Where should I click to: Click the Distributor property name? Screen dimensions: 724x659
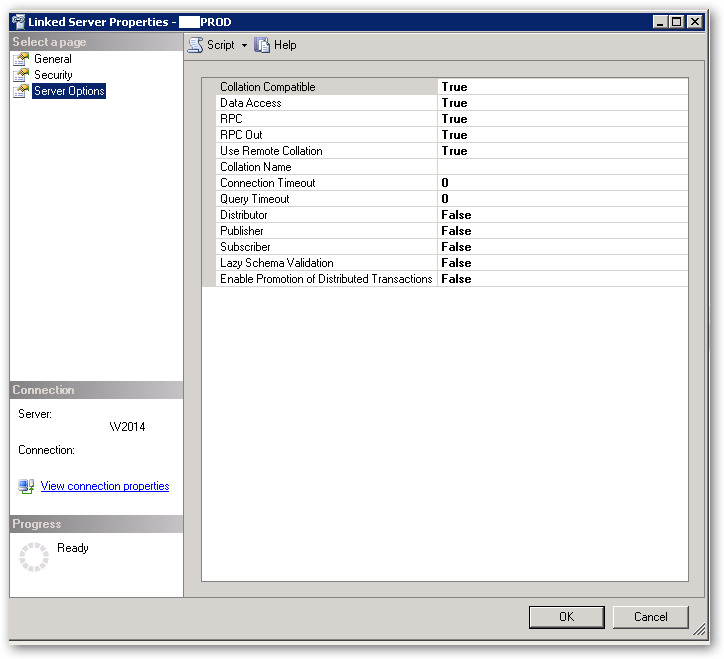coord(243,215)
